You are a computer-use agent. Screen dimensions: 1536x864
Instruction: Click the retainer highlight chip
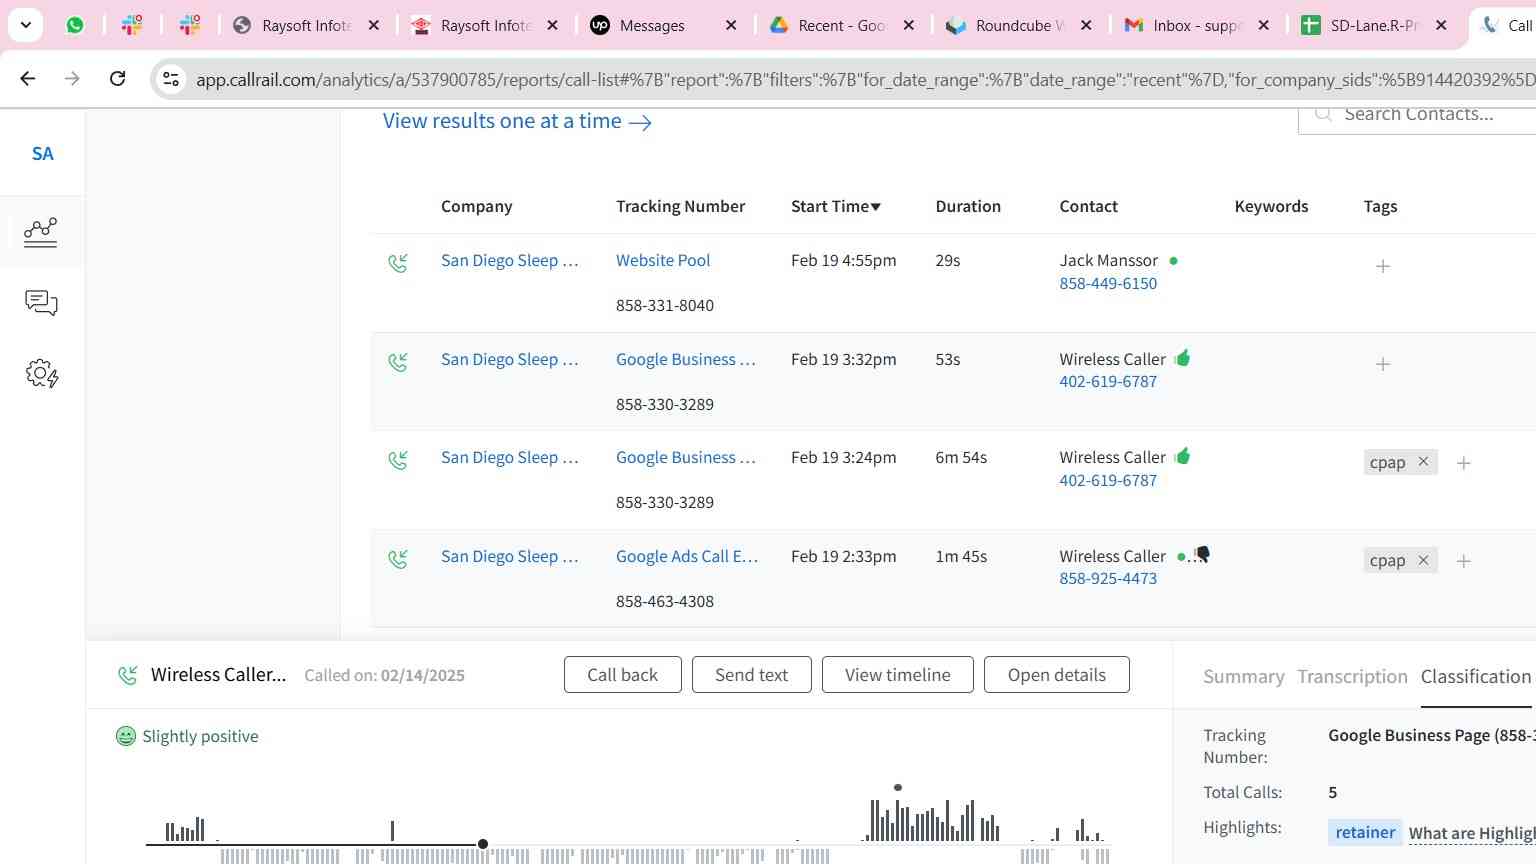tap(1365, 832)
